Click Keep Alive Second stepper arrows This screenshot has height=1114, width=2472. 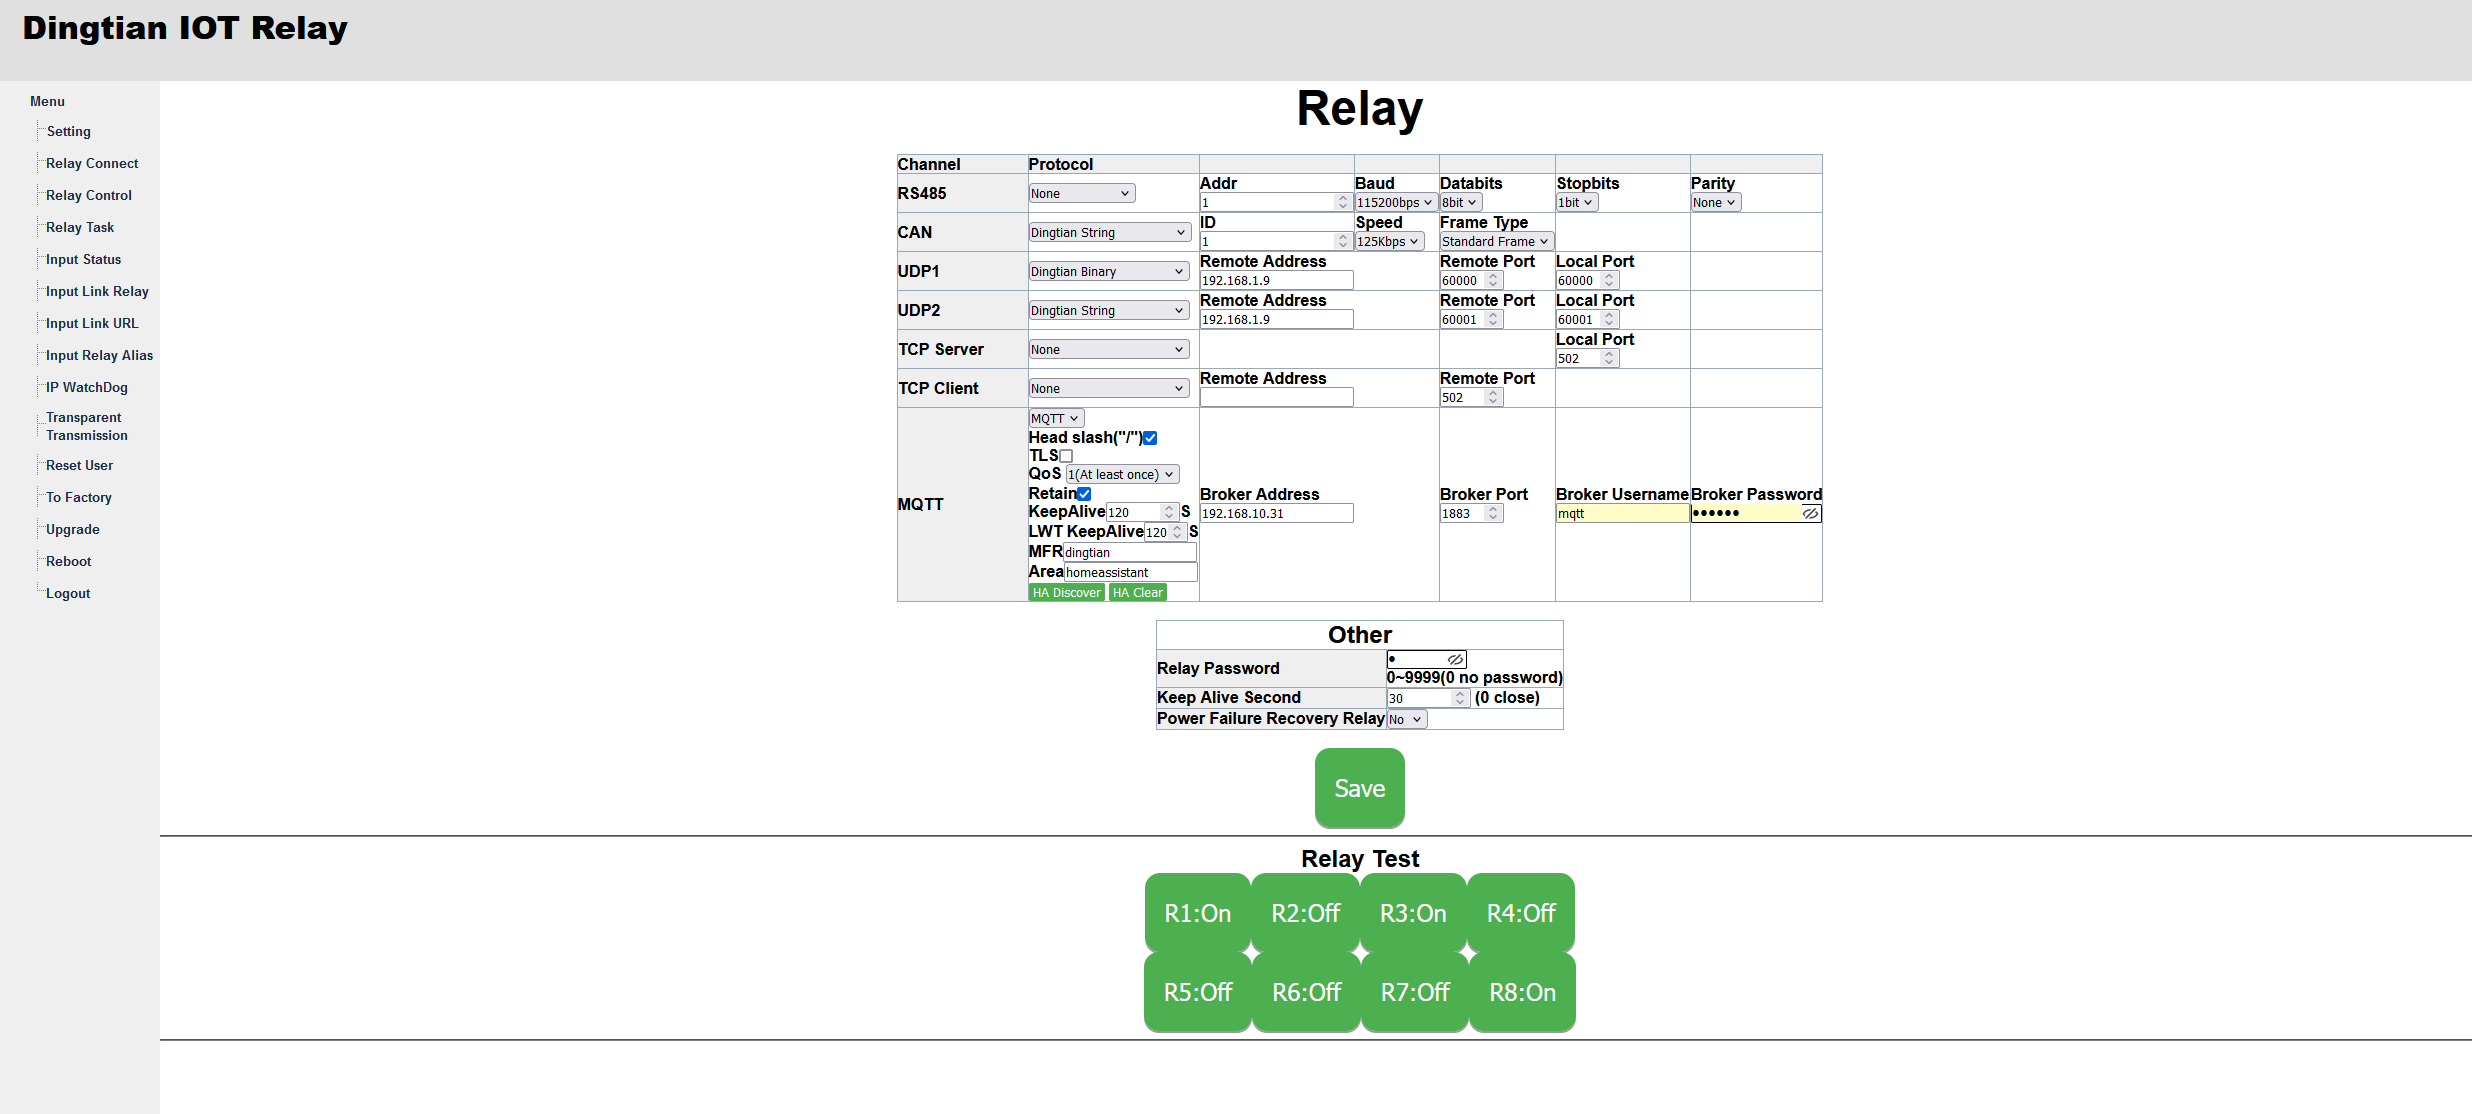tap(1460, 698)
